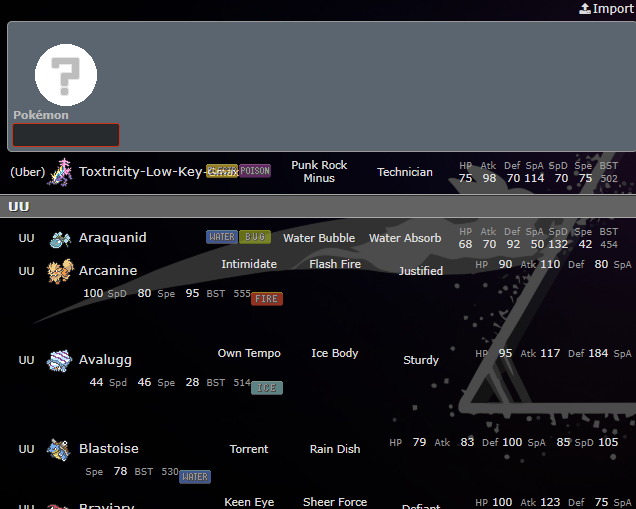Click Justified ability
636x509 pixels.
point(421,271)
